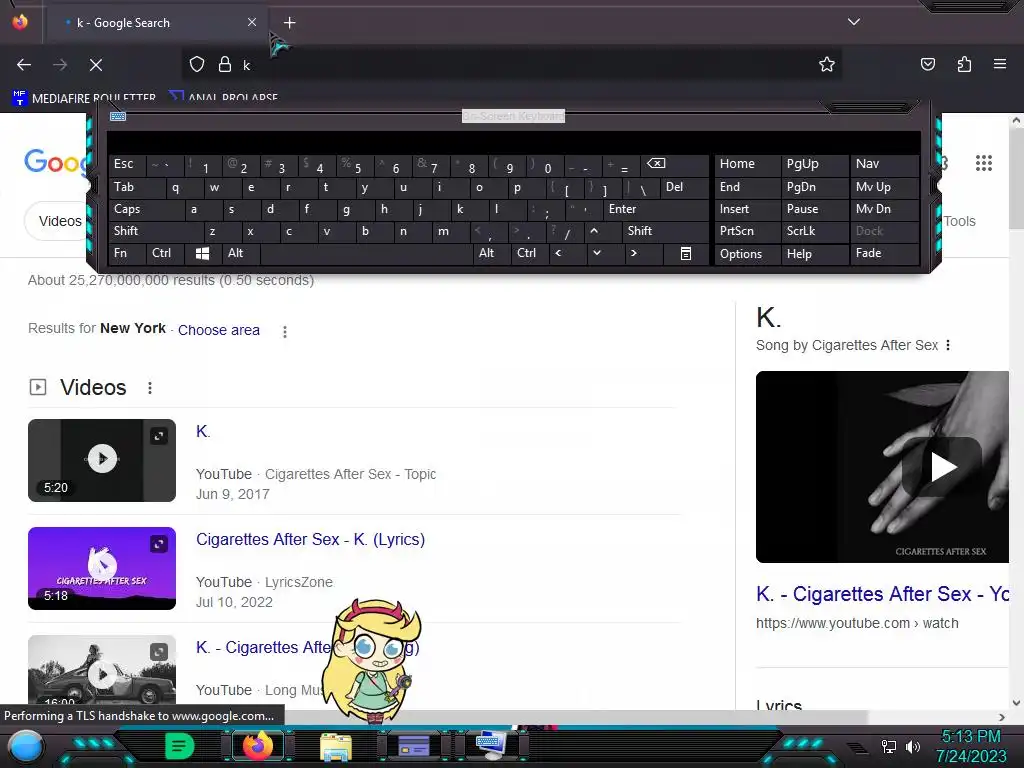This screenshot has height=768, width=1024.
Task: Bookmark this page with the star icon
Action: pos(827,64)
